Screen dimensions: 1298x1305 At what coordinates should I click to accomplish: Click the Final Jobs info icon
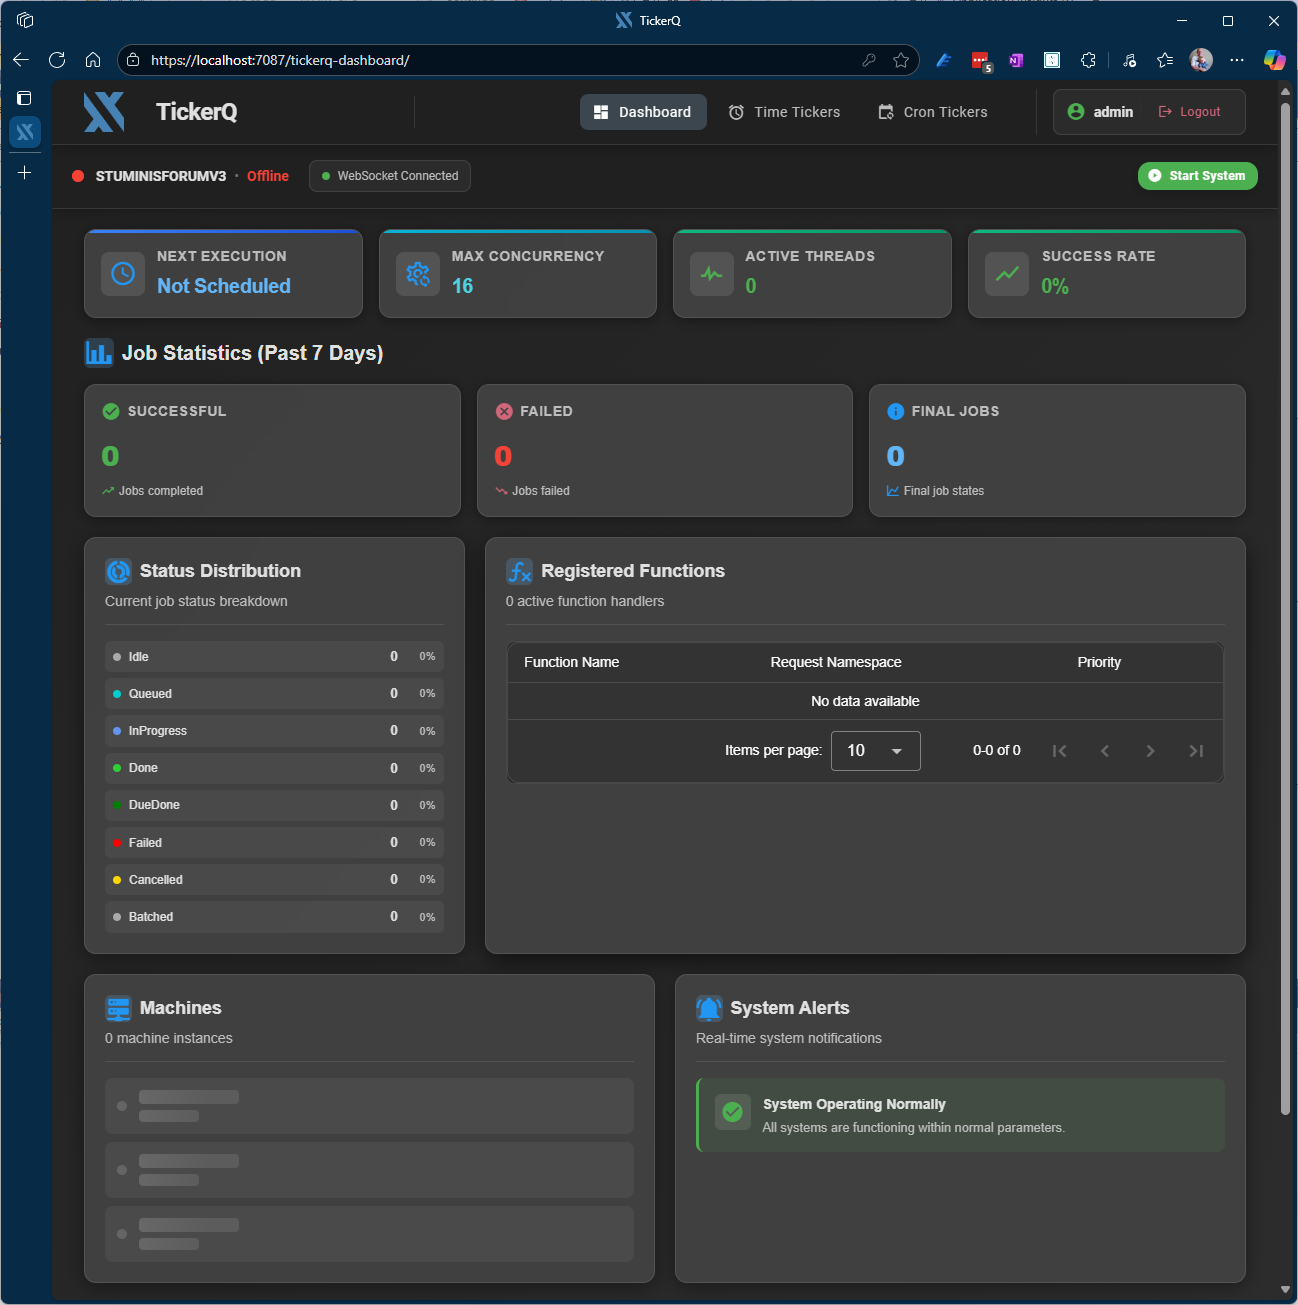[x=893, y=410]
